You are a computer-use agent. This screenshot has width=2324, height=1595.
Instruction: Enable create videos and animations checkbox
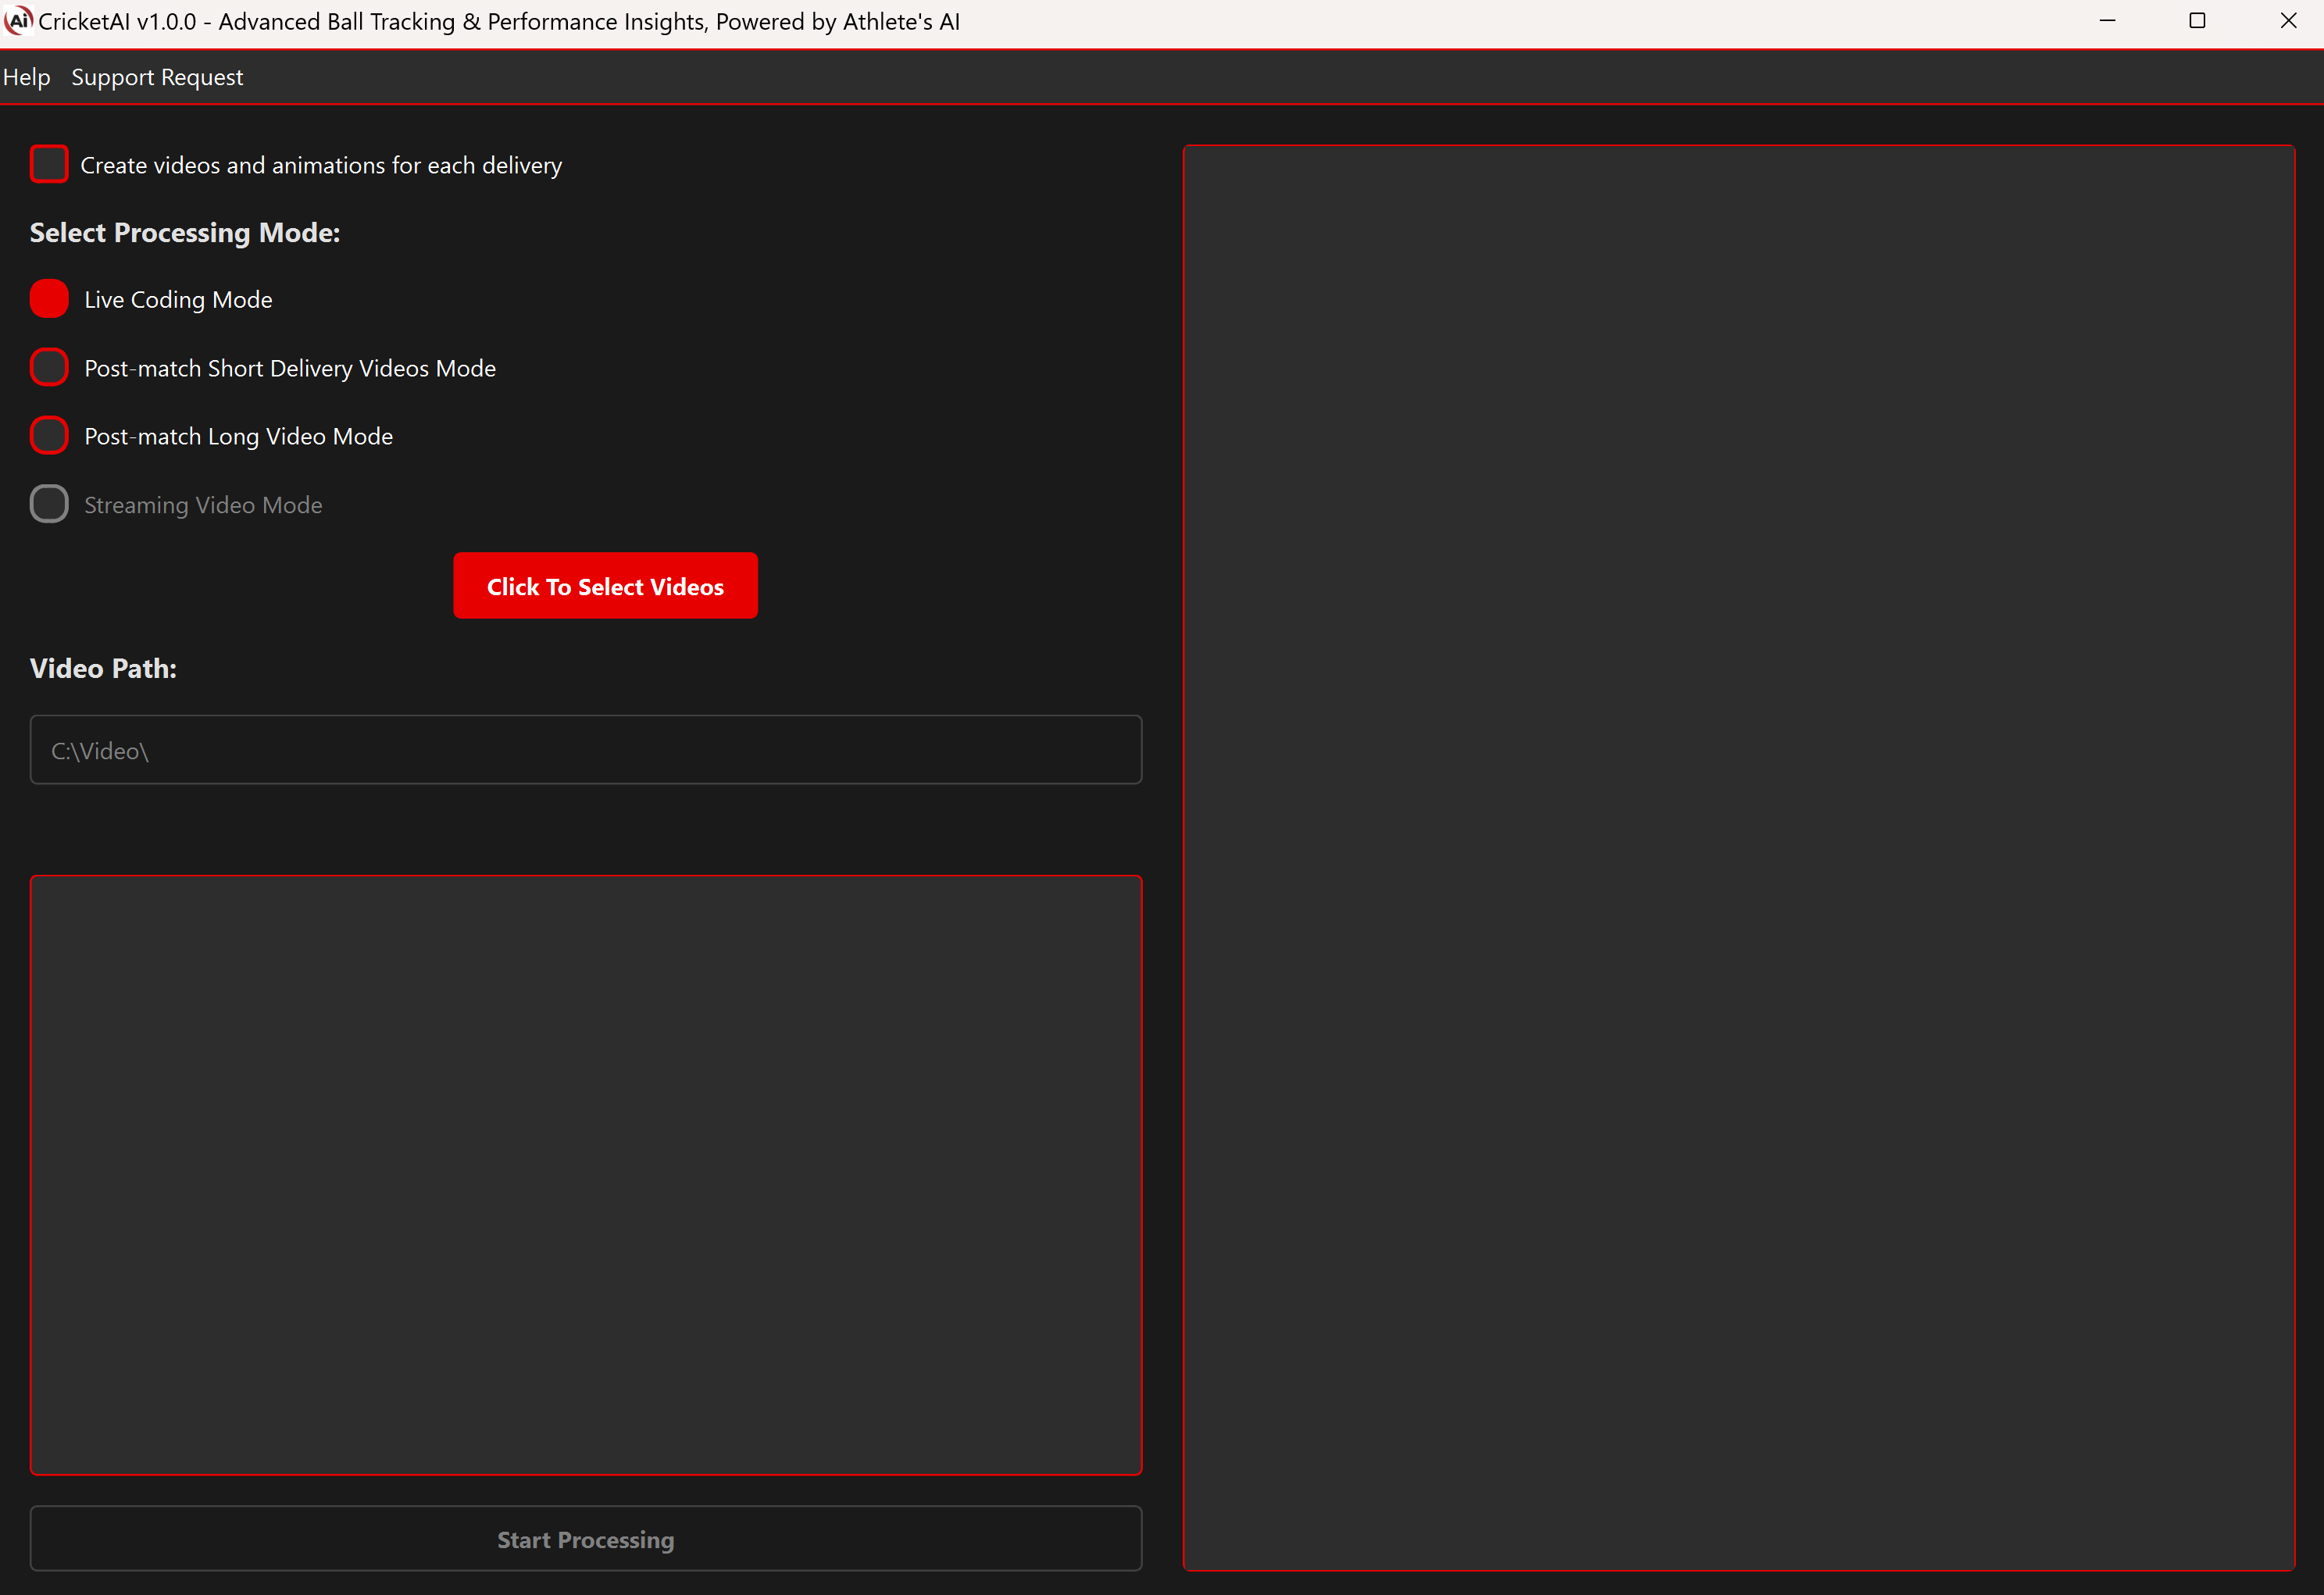coord(49,164)
